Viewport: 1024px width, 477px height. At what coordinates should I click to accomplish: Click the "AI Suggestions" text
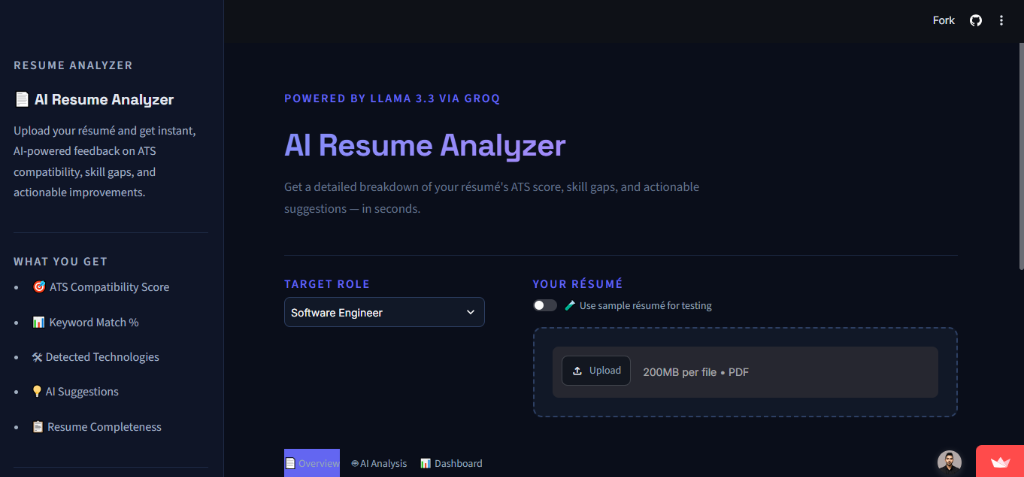tap(82, 392)
